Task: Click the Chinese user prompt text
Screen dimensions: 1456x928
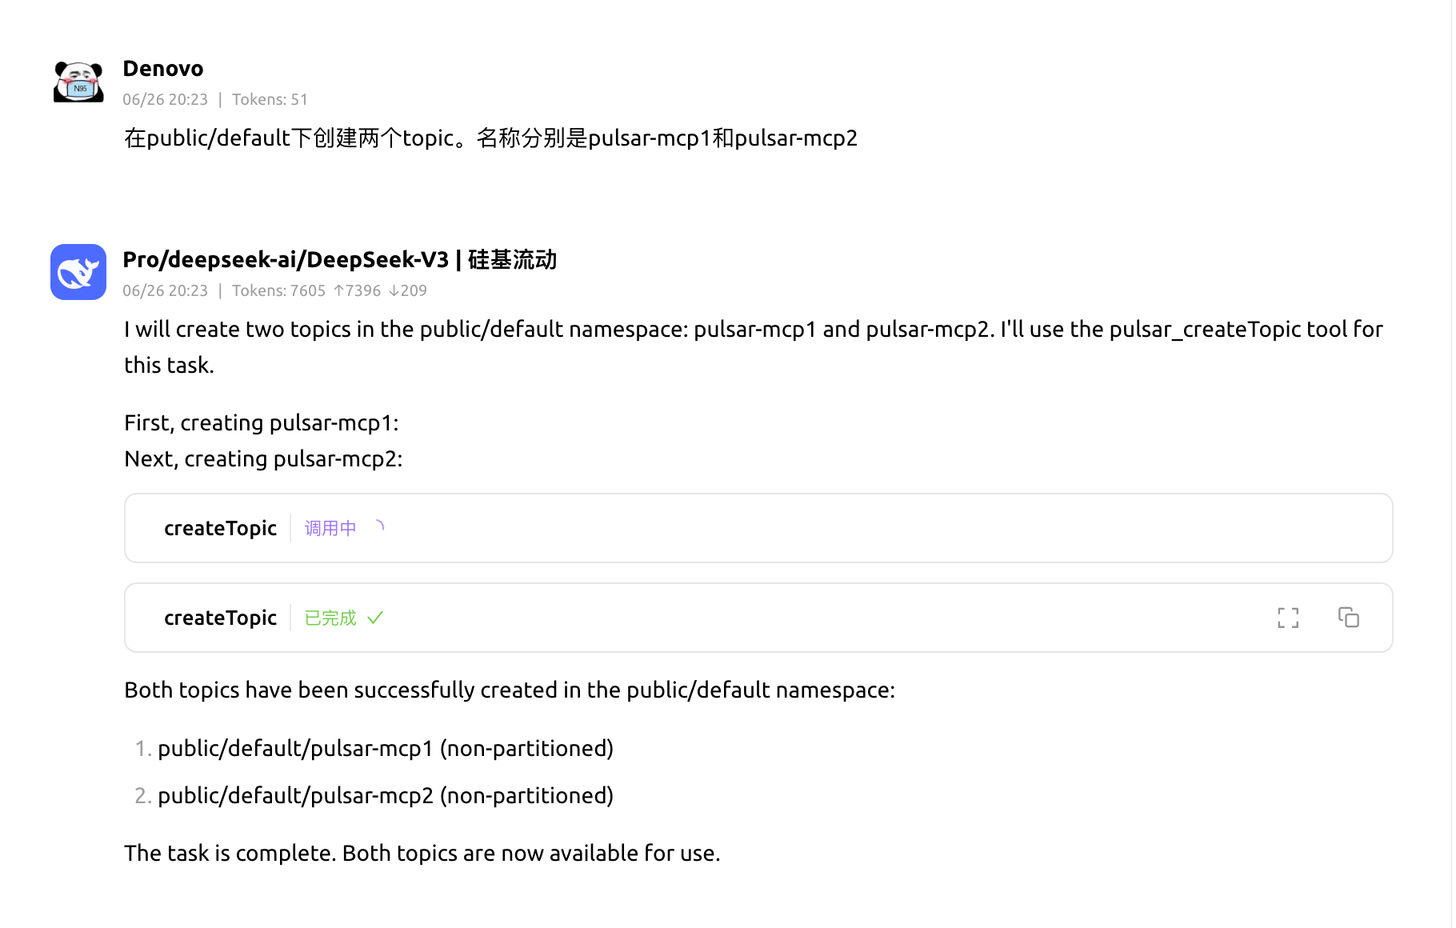Action: coord(491,138)
